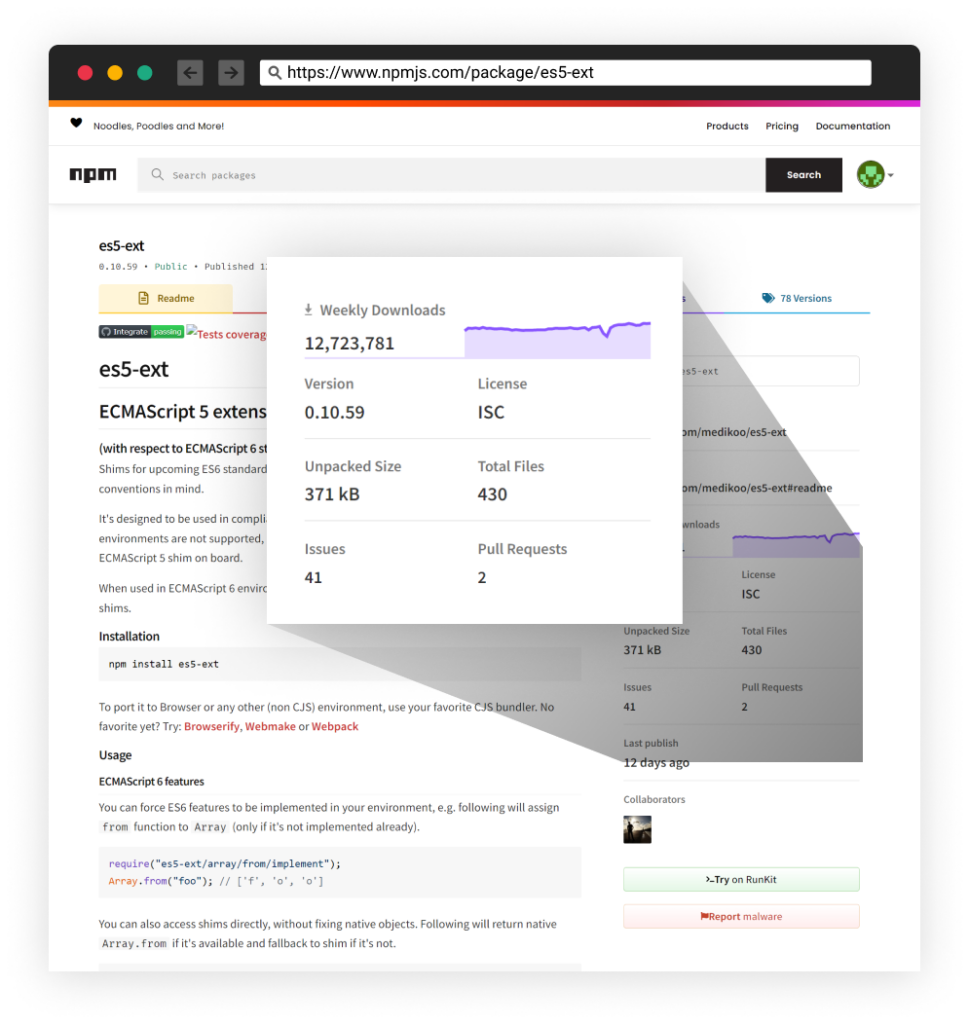This screenshot has width=969, height=1024.
Task: Click the 'npm install es5-ext' code block
Action: tap(340, 664)
